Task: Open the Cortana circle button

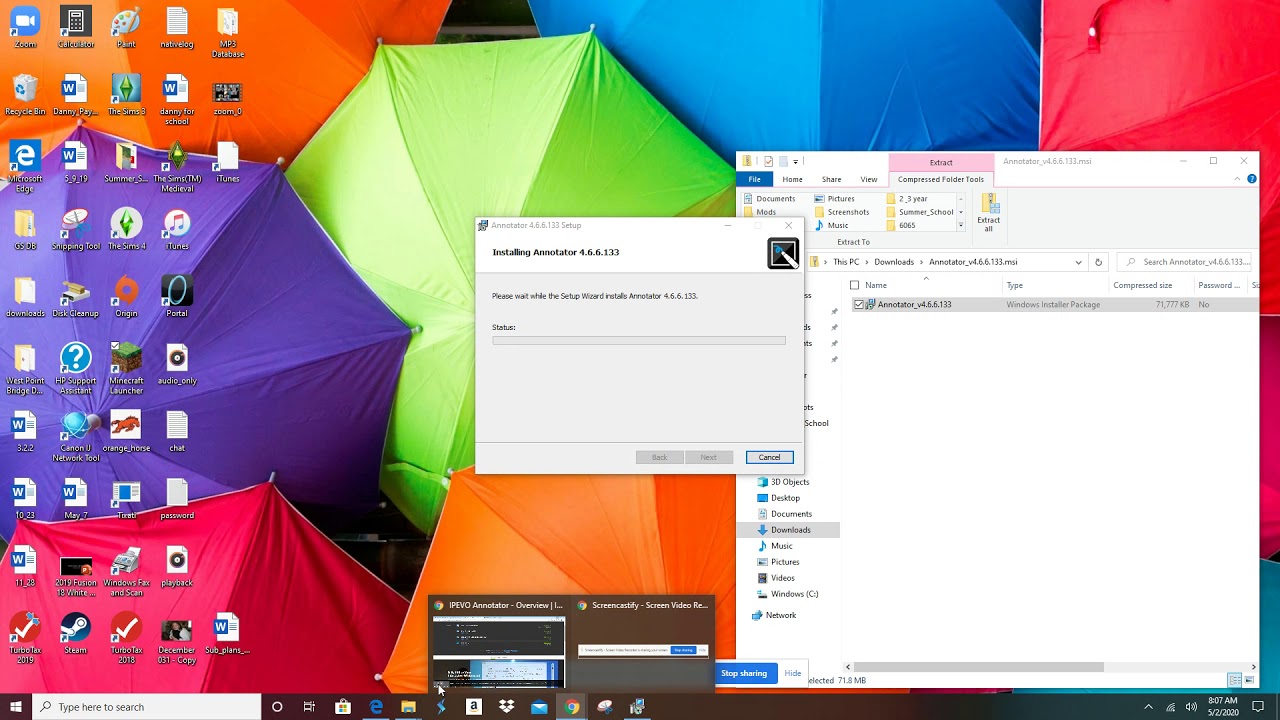Action: 277,707
